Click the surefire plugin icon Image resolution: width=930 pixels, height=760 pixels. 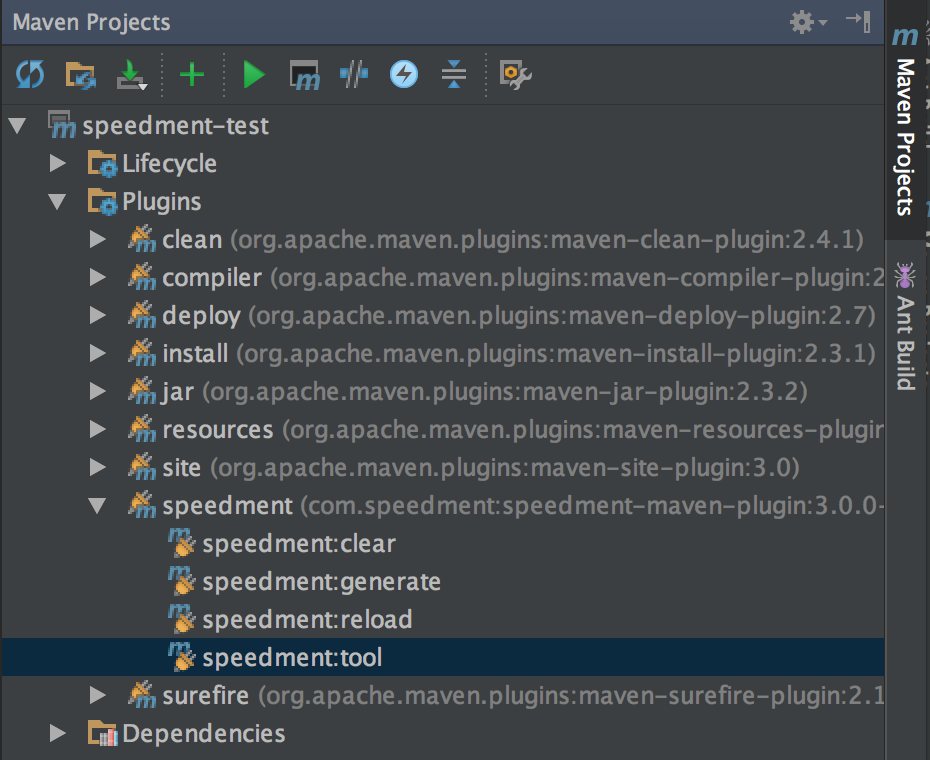142,694
